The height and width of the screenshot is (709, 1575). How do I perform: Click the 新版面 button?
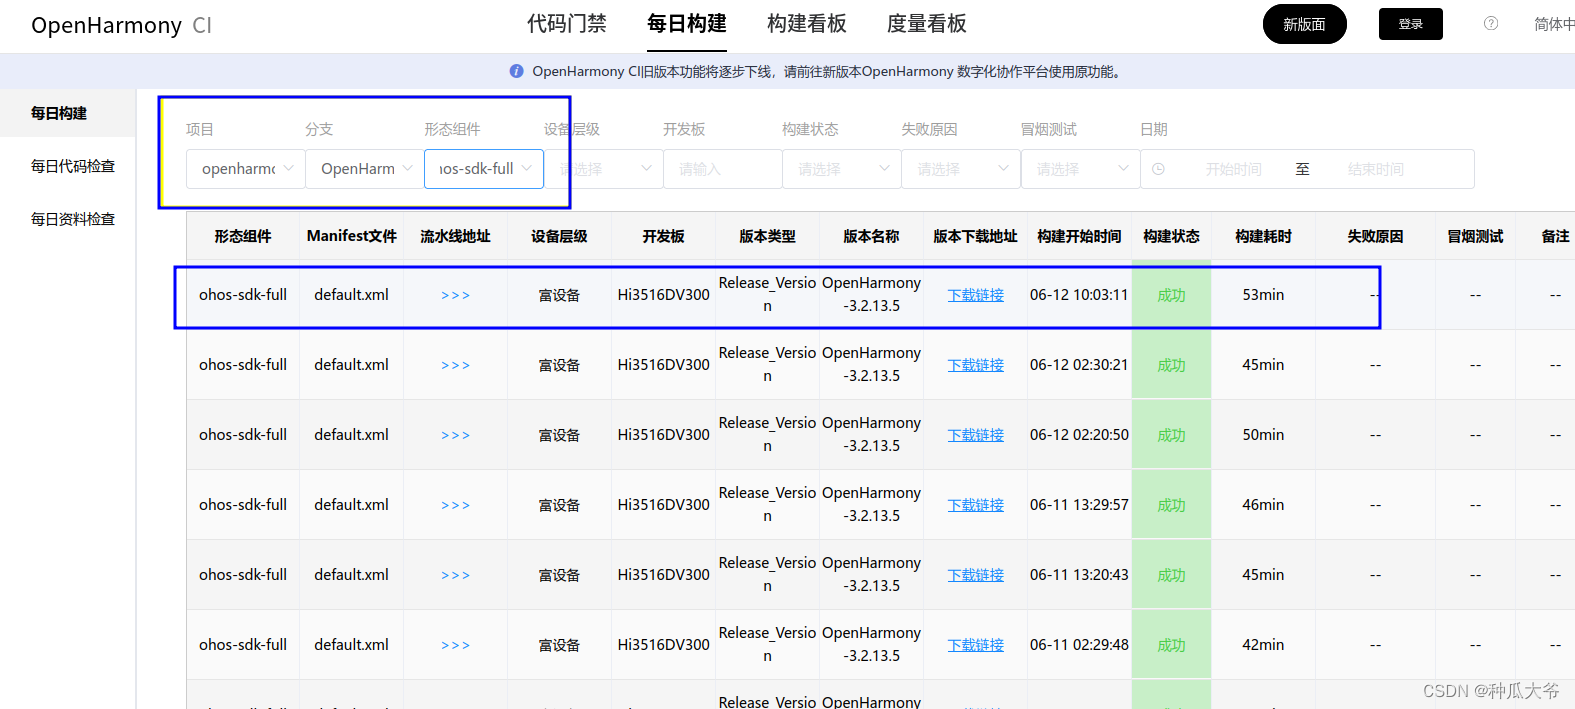pyautogui.click(x=1304, y=24)
